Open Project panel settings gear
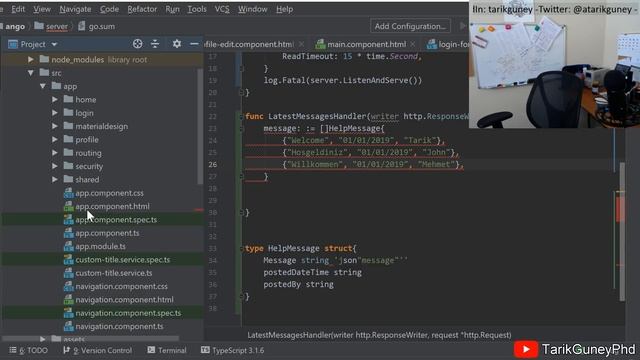 click(x=176, y=44)
